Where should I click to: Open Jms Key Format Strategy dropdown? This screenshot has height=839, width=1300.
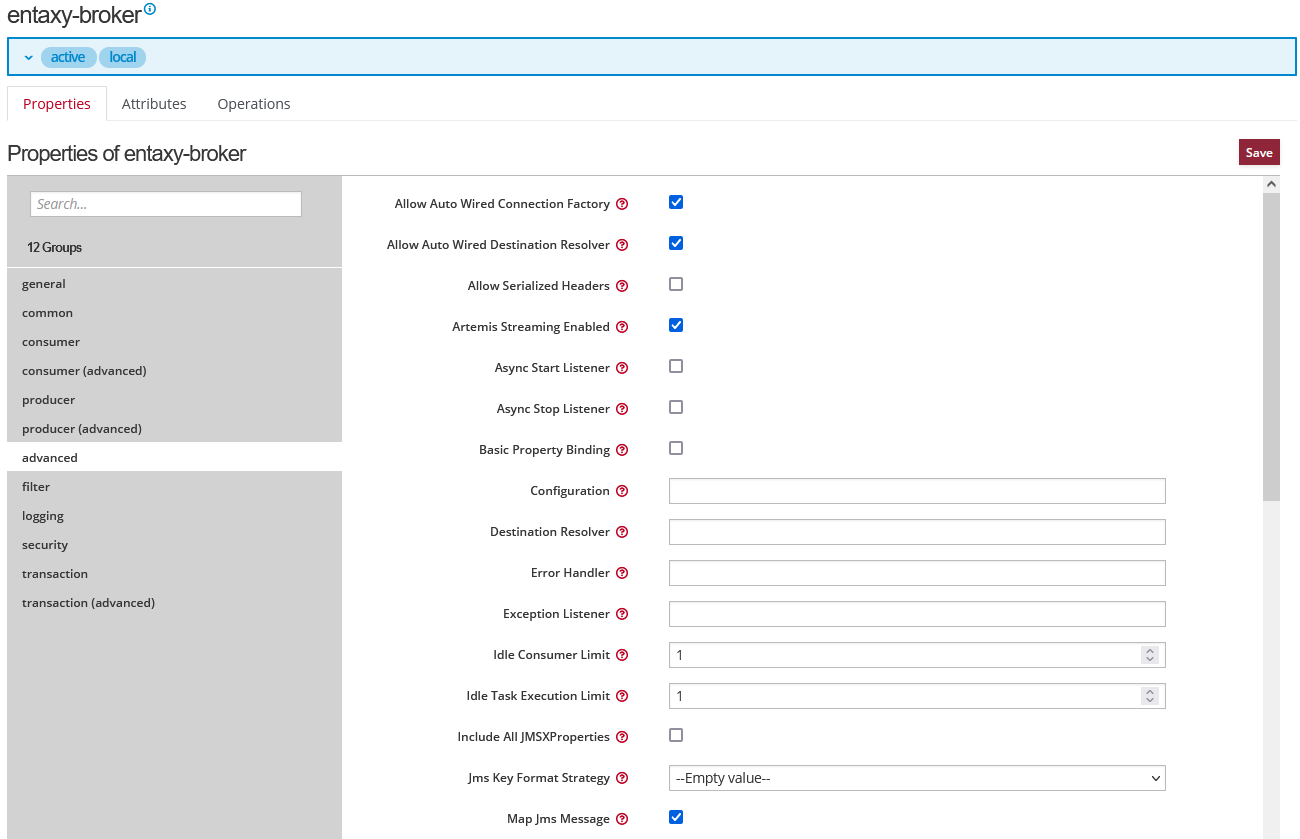(x=916, y=778)
